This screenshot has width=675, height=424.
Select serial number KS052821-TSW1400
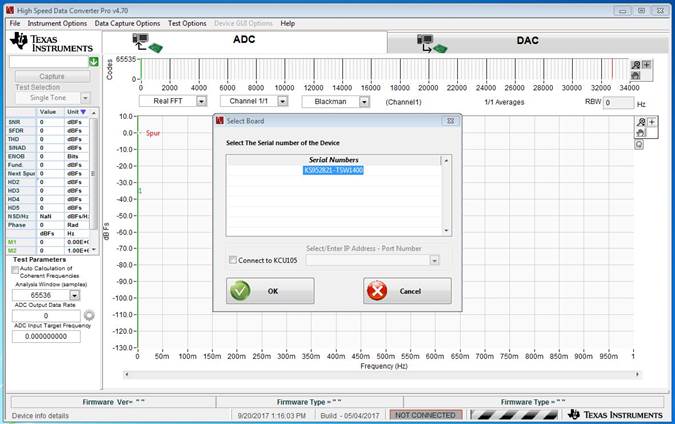coord(334,170)
